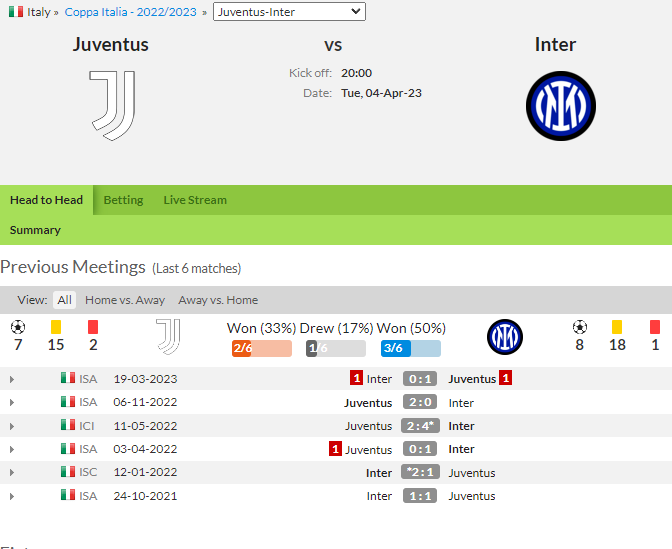Open the Betting tab
Viewport: 672px width, 549px height.
click(124, 200)
